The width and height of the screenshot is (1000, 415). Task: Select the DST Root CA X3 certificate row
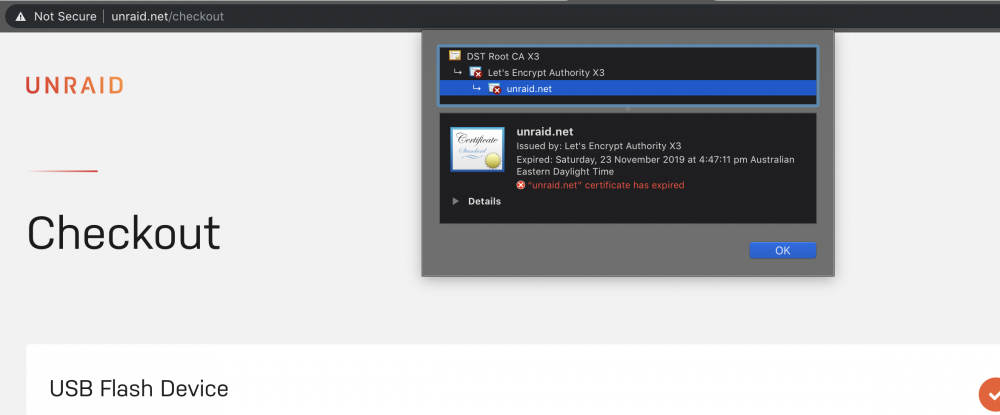(628, 56)
